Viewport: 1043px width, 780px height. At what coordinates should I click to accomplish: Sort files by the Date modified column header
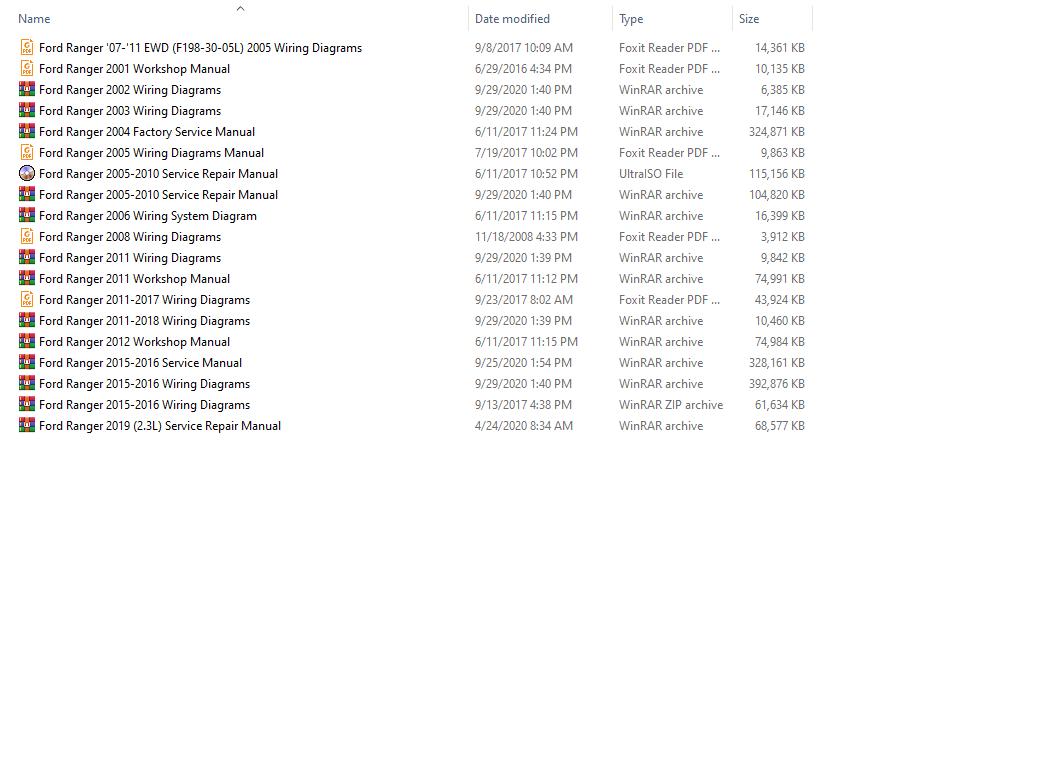point(512,19)
